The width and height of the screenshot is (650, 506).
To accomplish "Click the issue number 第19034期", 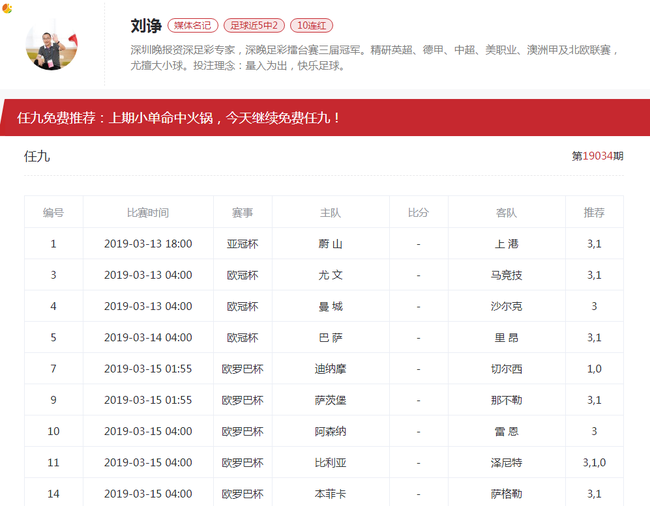I will 597,156.
